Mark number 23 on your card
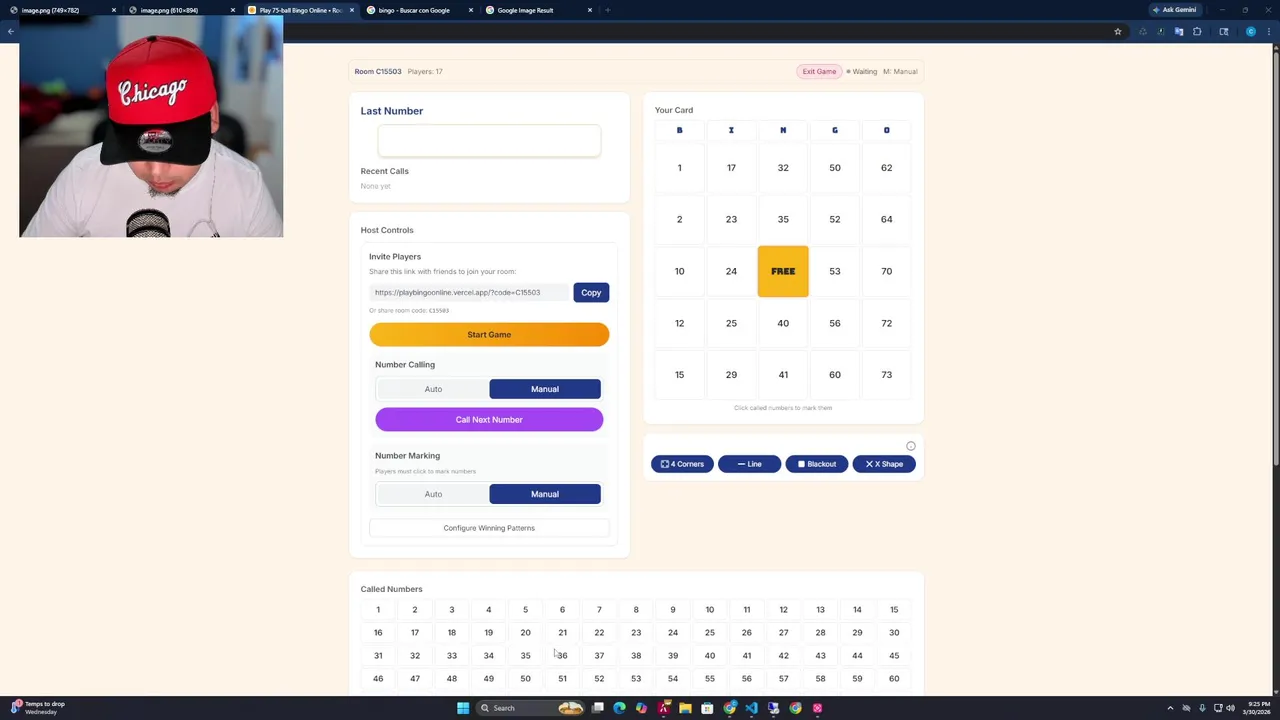 pos(731,219)
